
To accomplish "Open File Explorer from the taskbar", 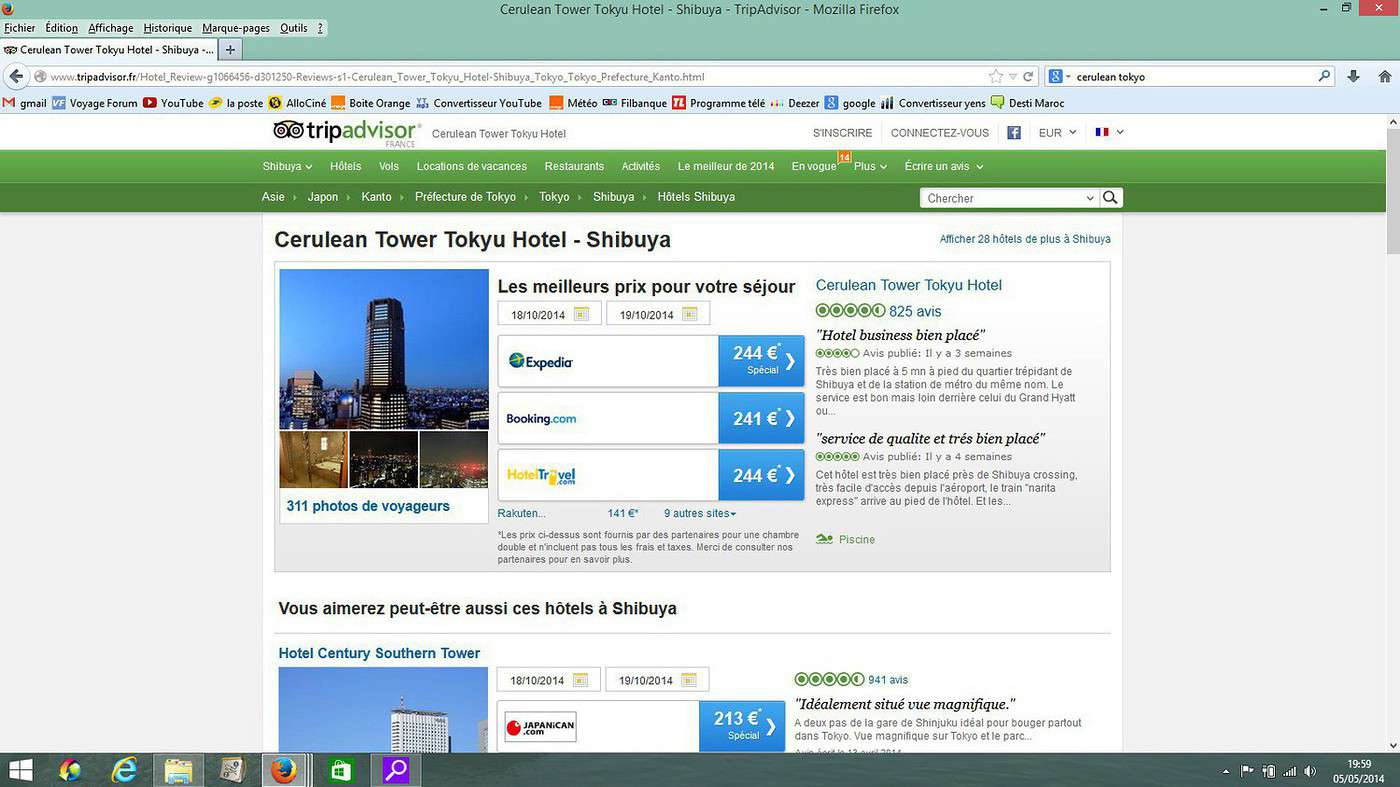I will pos(178,770).
